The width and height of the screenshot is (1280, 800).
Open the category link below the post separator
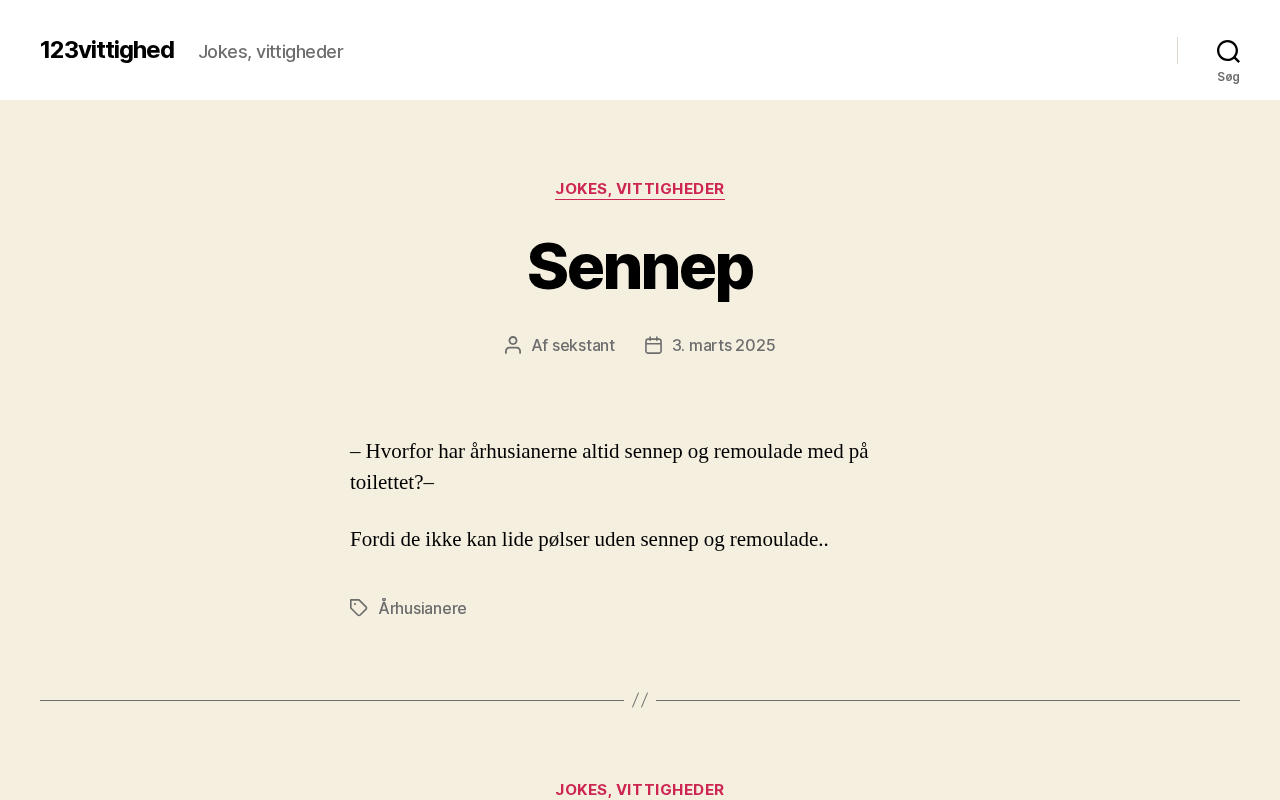[x=640, y=789]
